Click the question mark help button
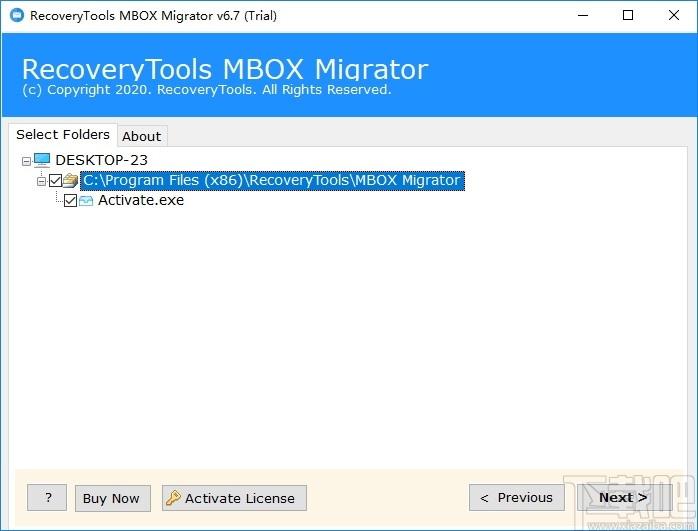 click(47, 498)
